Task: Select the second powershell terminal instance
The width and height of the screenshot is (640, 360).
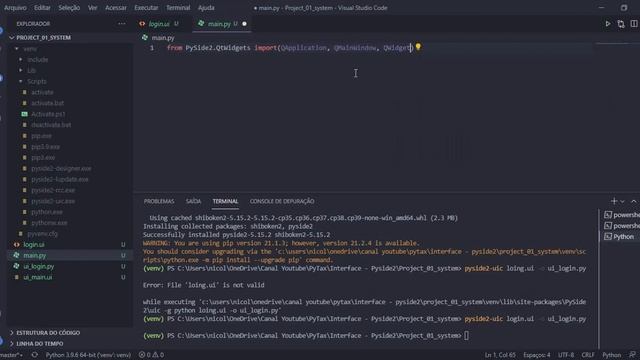Action: (622, 226)
